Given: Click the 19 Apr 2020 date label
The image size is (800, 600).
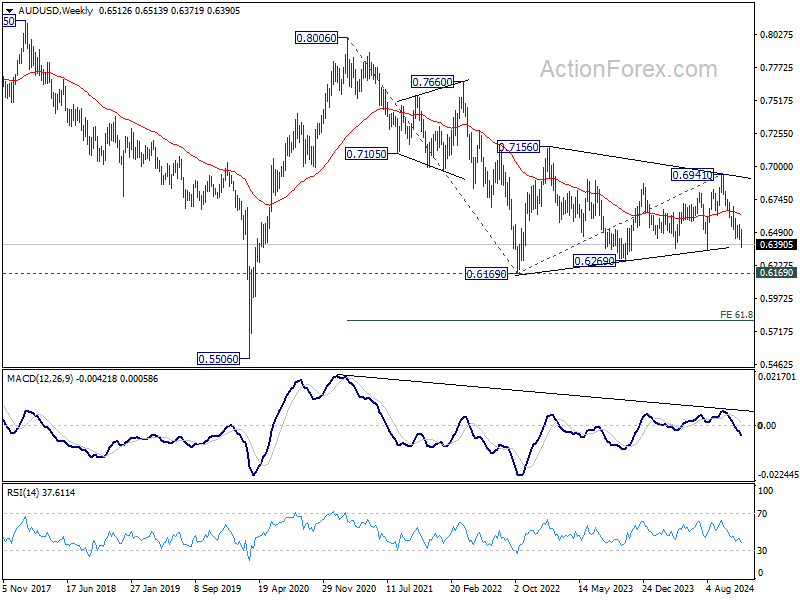Looking at the screenshot, I should (284, 588).
